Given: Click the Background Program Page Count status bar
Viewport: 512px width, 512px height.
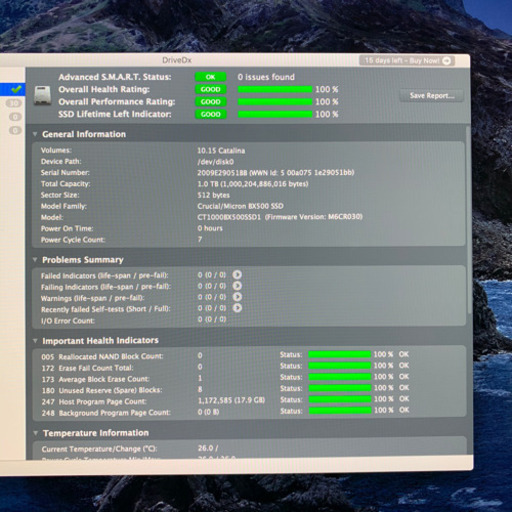Looking at the screenshot, I should [340, 410].
